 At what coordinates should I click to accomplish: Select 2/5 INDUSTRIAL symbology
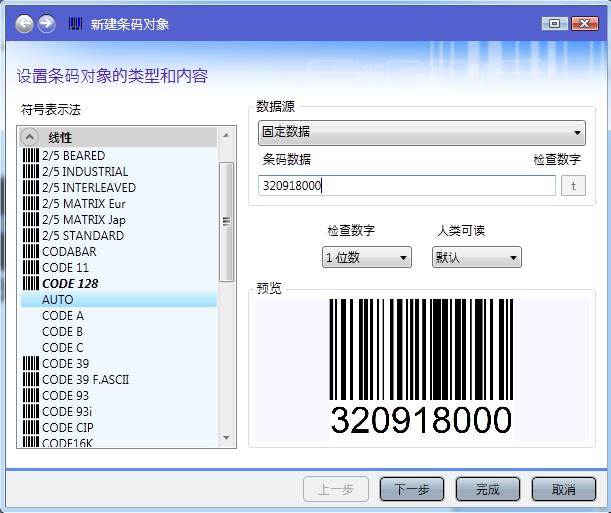click(x=119, y=171)
